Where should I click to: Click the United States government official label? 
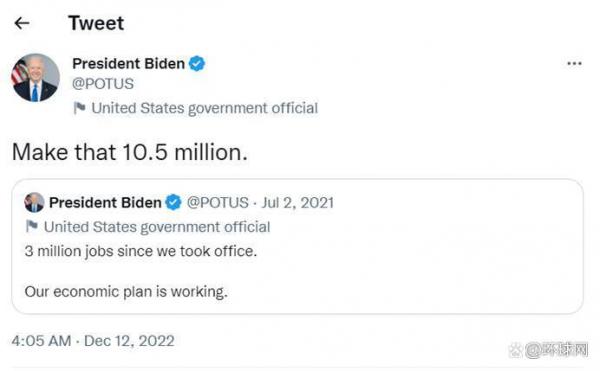pyautogui.click(x=205, y=108)
